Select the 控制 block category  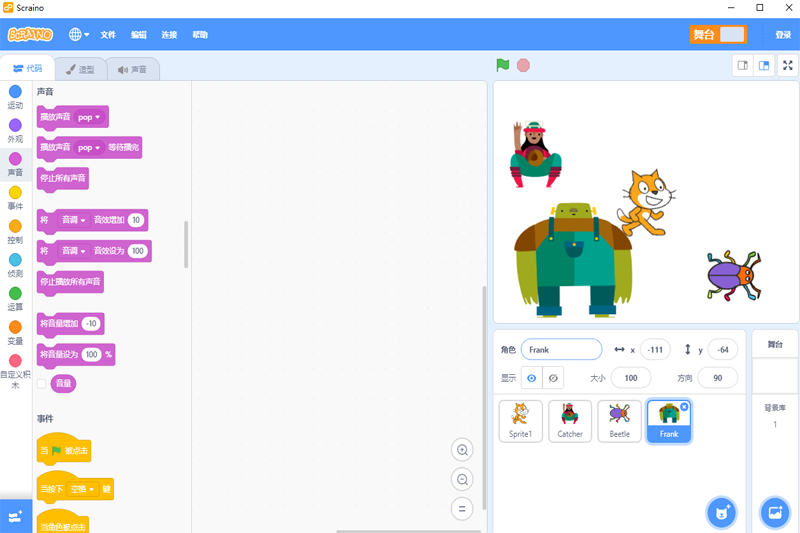pyautogui.click(x=15, y=232)
